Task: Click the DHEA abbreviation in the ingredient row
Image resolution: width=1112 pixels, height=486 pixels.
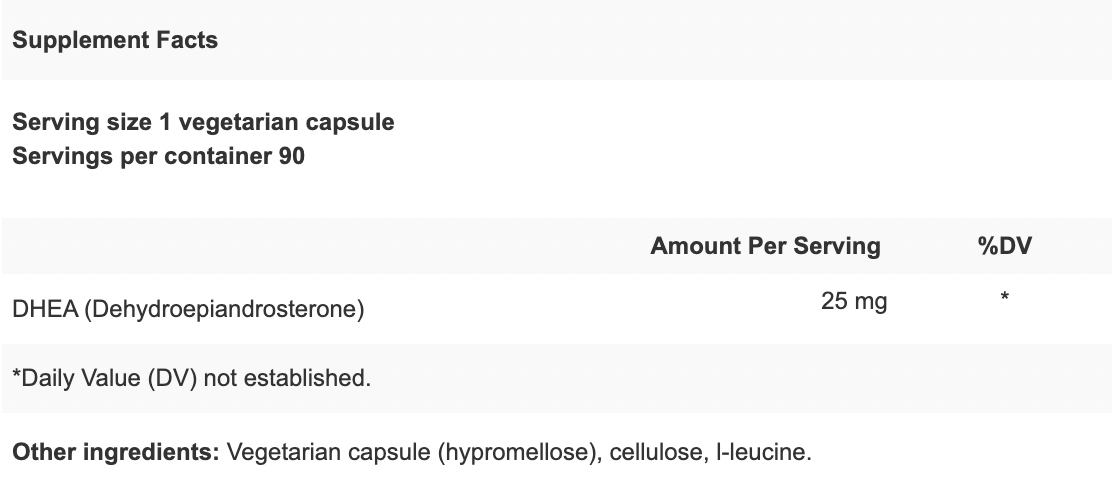Action: pyautogui.click(x=45, y=309)
